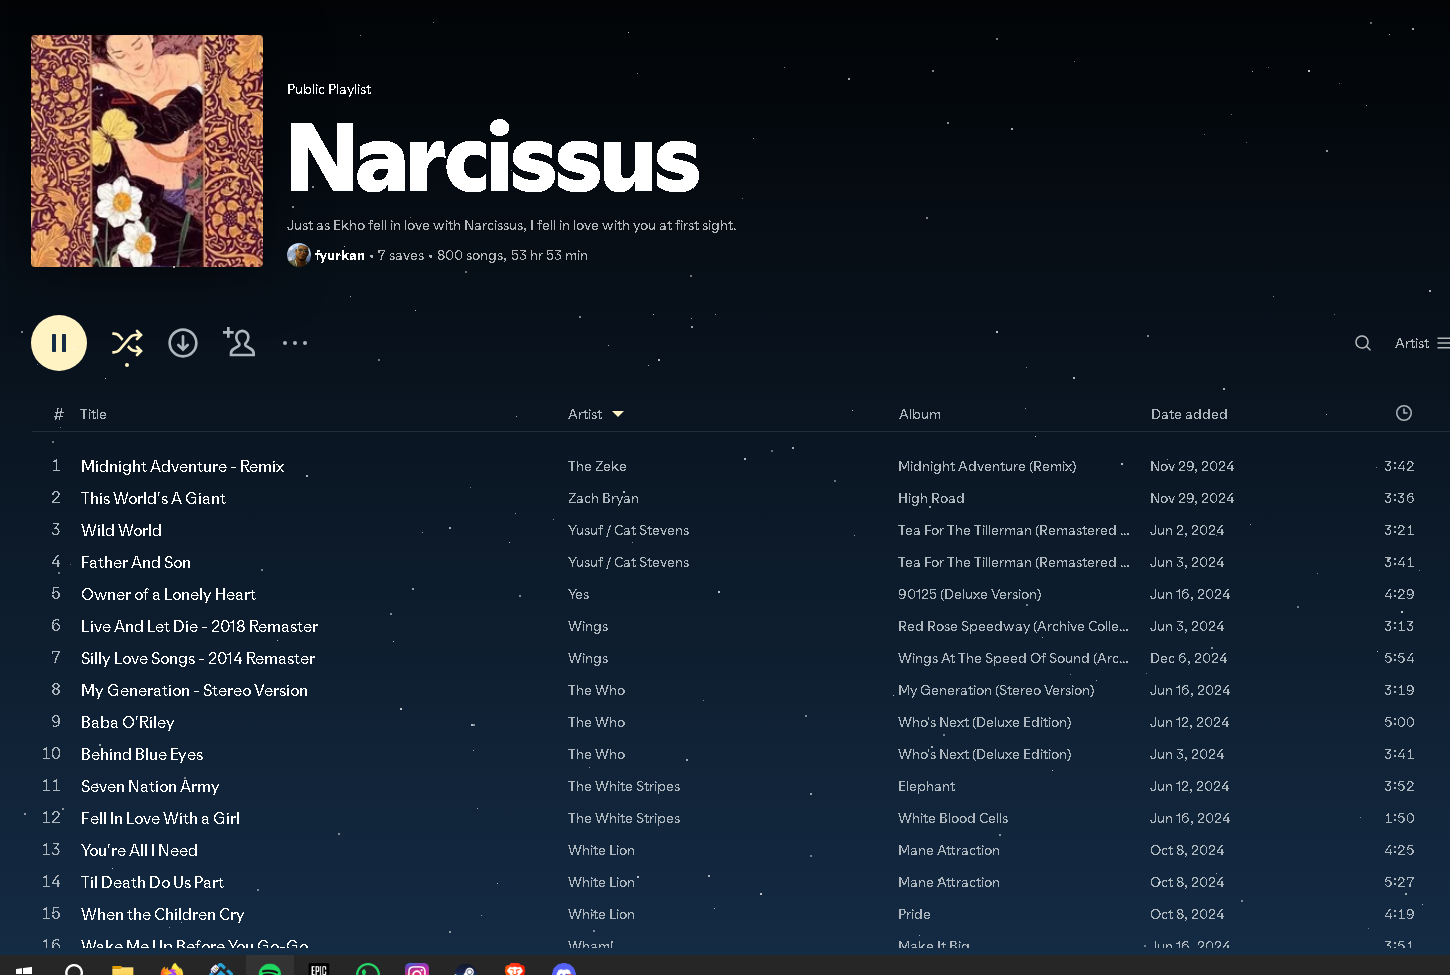
Task: Open The White Stripes on Fell In Love row
Action: [x=624, y=818]
